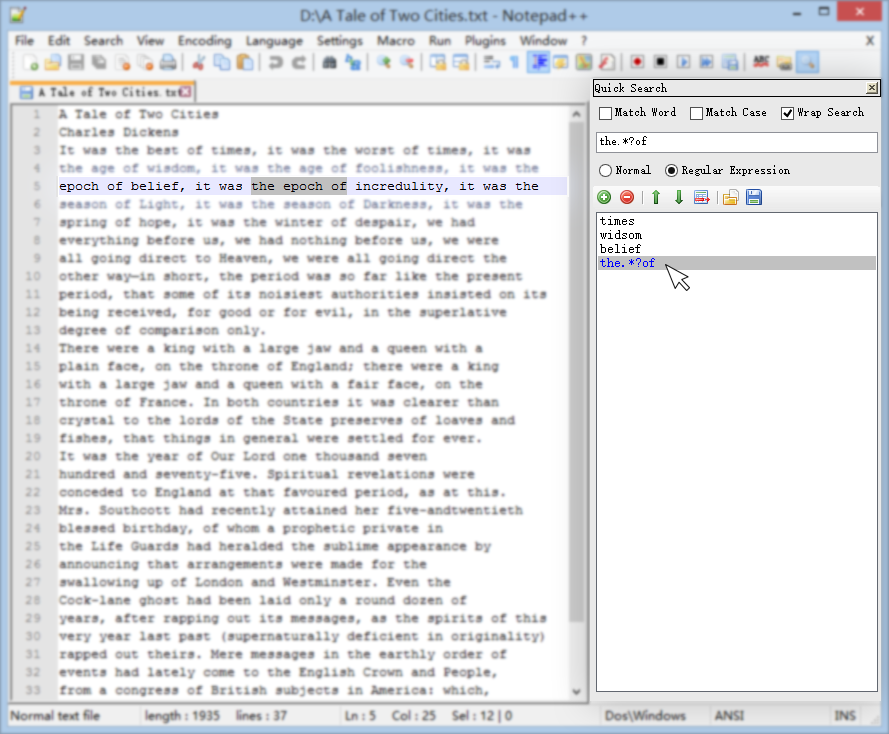Remove pattern with the red minus button
889x734 pixels.
625,197
